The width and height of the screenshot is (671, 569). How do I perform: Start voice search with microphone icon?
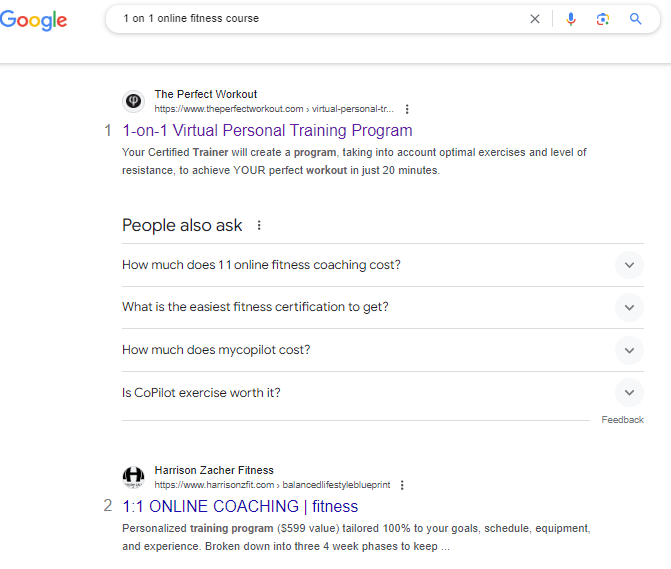coord(570,19)
